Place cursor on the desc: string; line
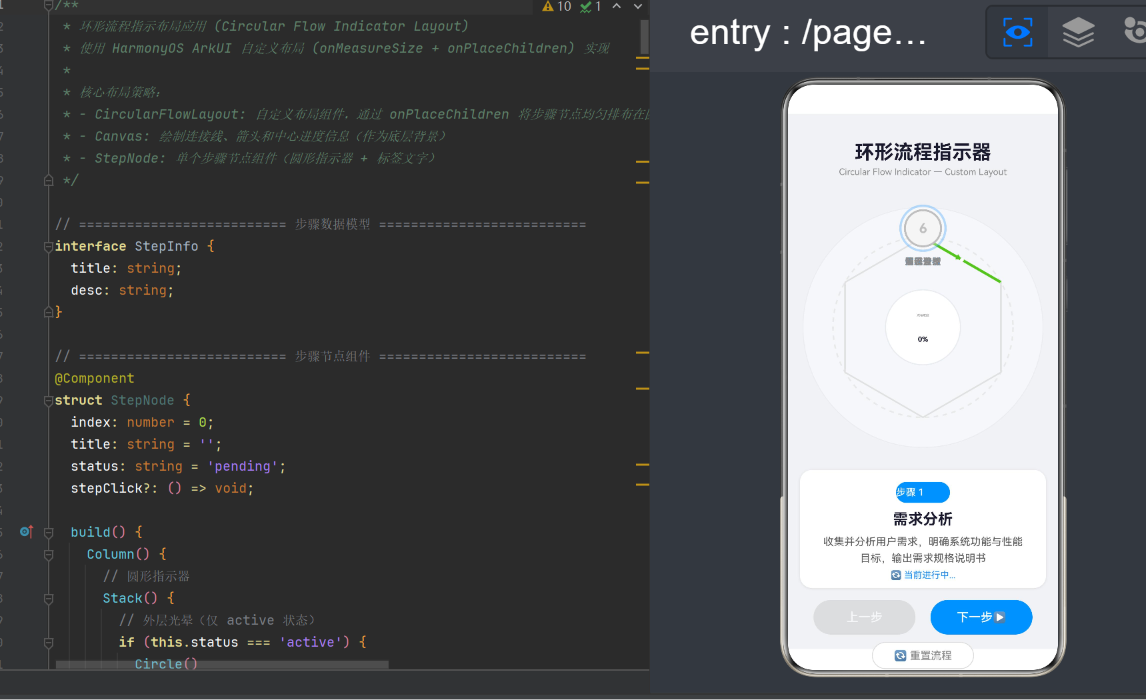Screen dimensions: 1146x700 (122, 290)
